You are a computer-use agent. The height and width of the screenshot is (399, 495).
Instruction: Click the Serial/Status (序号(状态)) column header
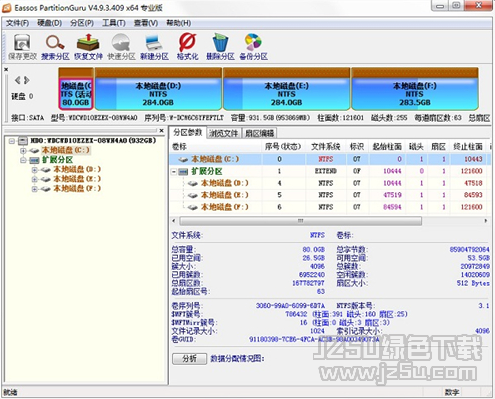pos(283,147)
